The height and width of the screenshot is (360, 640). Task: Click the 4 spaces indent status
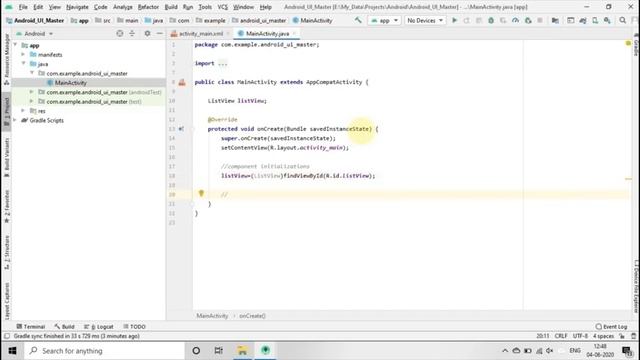point(603,336)
